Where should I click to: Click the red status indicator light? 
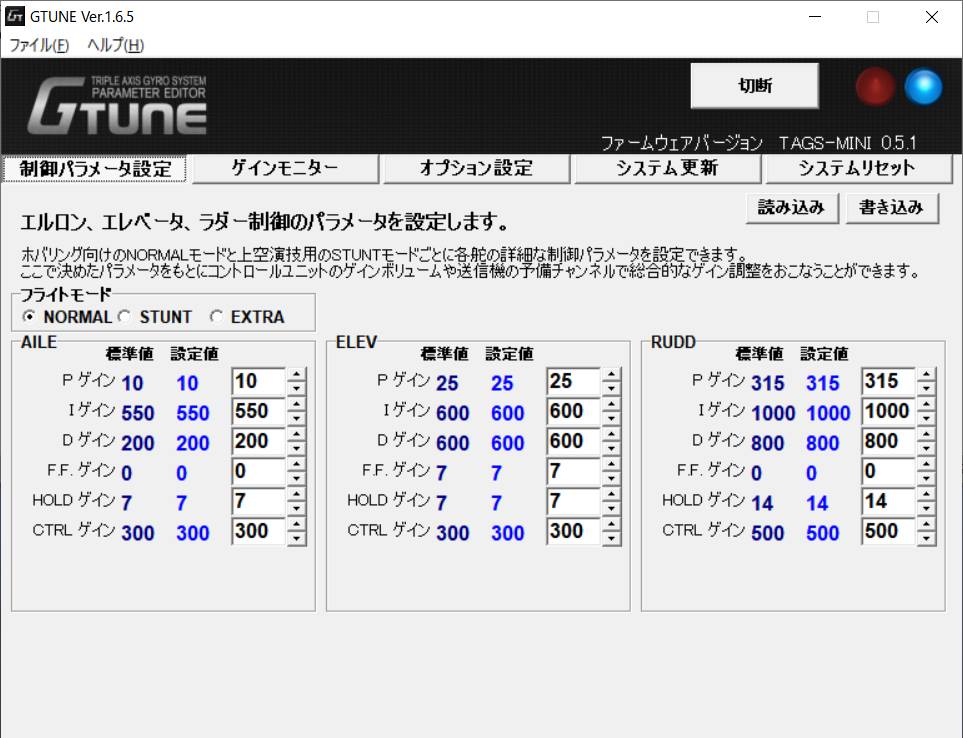coord(875,86)
